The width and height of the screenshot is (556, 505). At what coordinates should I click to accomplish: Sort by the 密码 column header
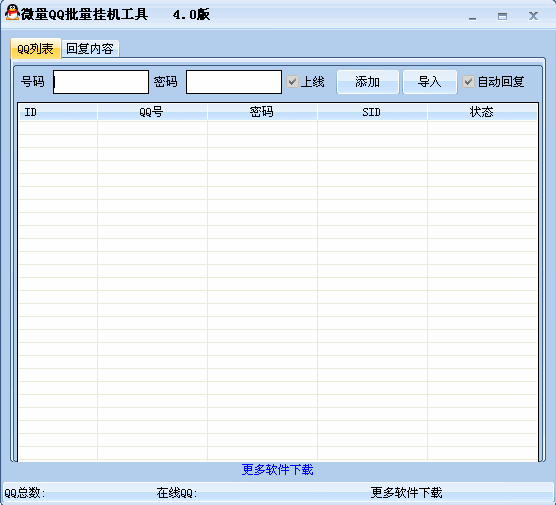(262, 112)
